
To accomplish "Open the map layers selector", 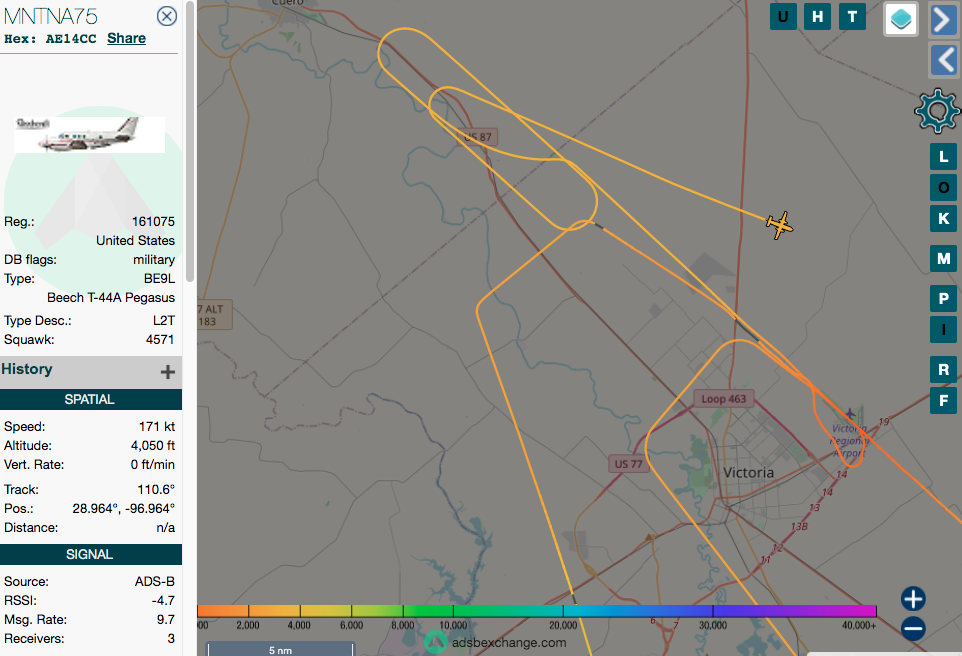I will (x=901, y=18).
